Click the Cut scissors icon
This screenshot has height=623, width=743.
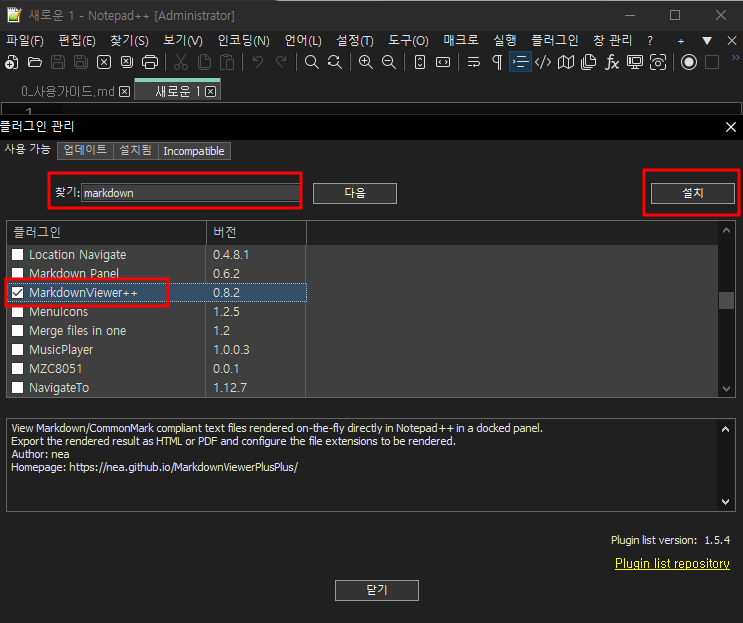[181, 62]
